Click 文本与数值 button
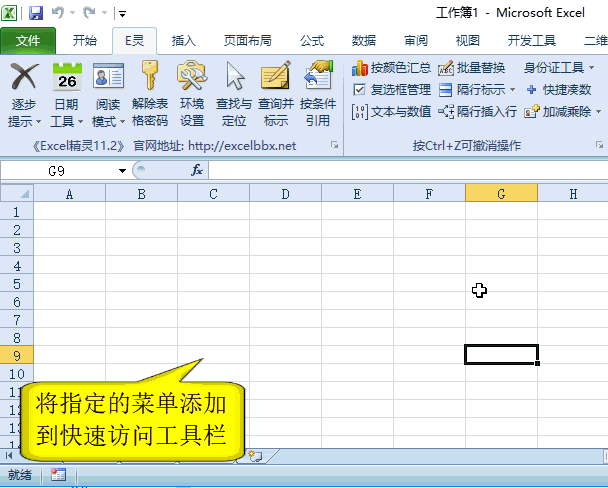 [x=391, y=112]
